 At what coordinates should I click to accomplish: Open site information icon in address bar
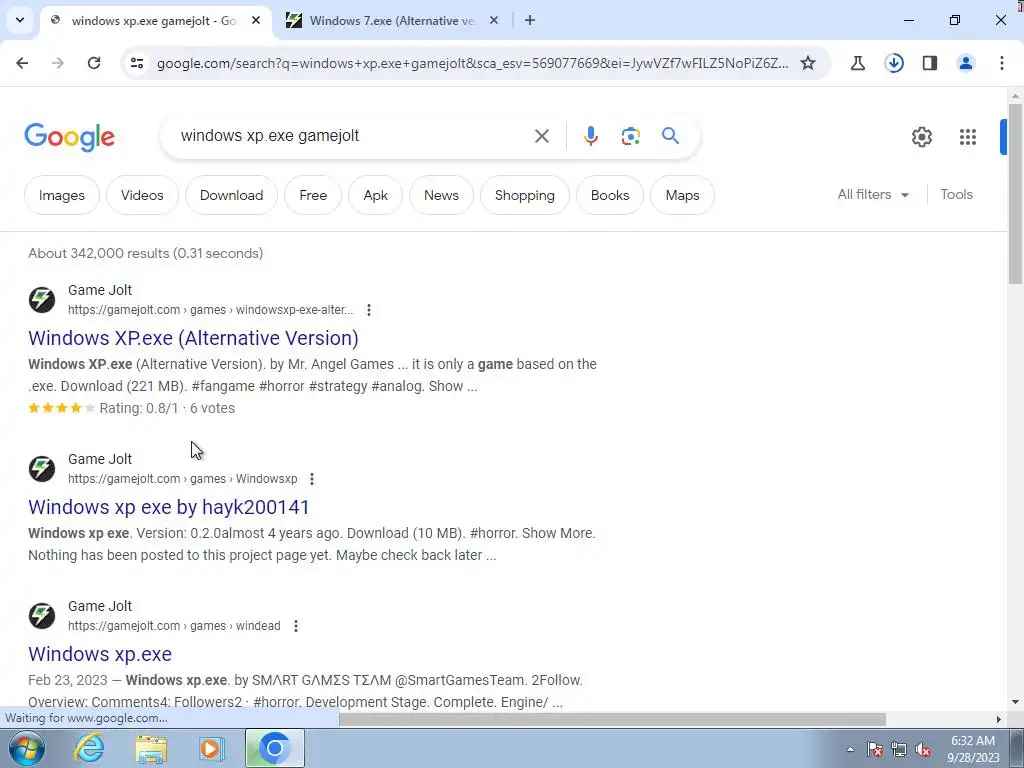(137, 63)
